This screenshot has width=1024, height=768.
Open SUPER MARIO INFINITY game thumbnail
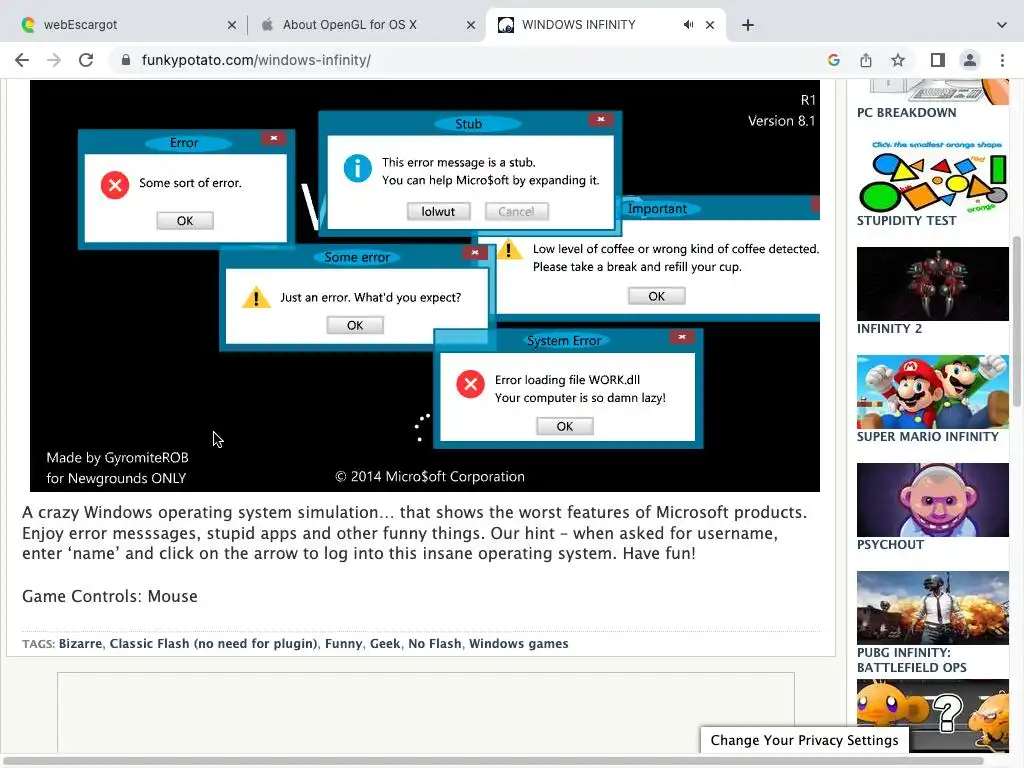pyautogui.click(x=933, y=392)
